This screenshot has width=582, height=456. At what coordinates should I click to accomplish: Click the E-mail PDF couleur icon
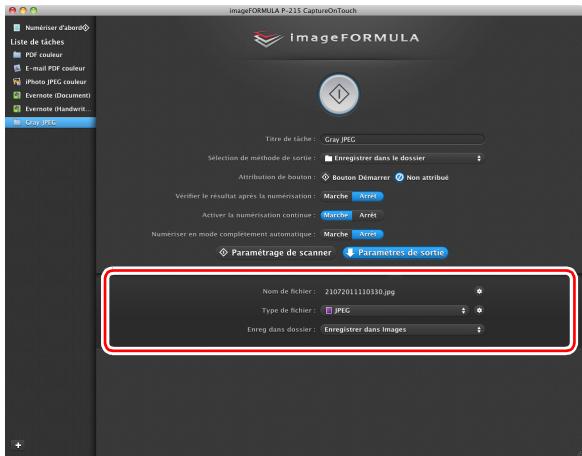point(17,68)
